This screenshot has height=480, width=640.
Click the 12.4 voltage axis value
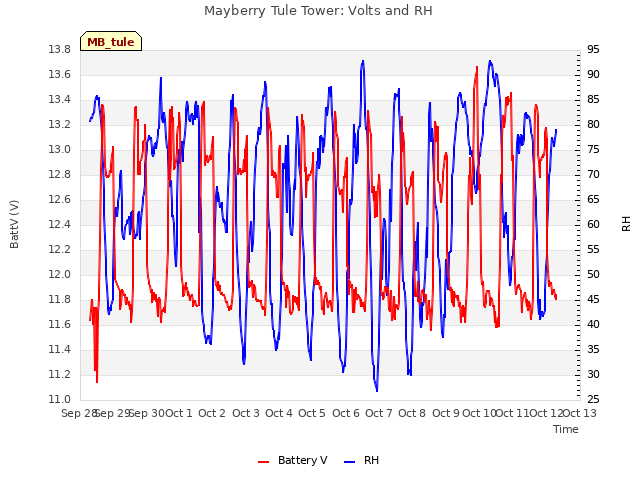click(x=60, y=224)
